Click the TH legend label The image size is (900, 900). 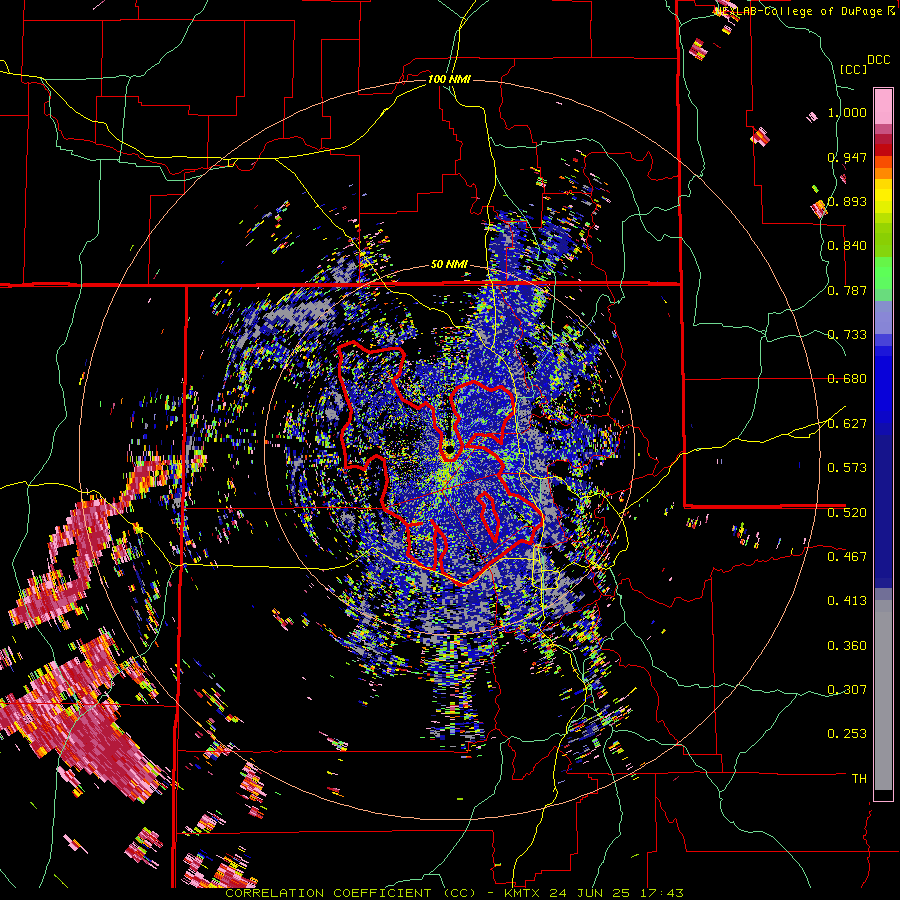[859, 779]
